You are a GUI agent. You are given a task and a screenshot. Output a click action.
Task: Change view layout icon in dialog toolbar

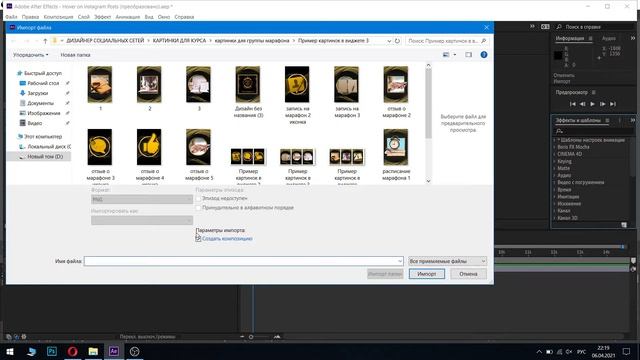tap(446, 55)
